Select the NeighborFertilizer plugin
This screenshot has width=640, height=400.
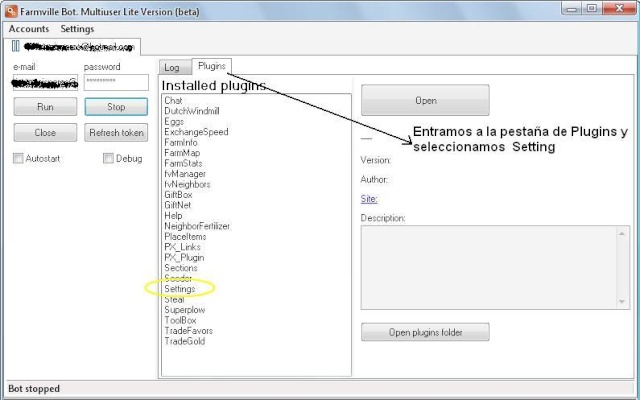point(197,226)
